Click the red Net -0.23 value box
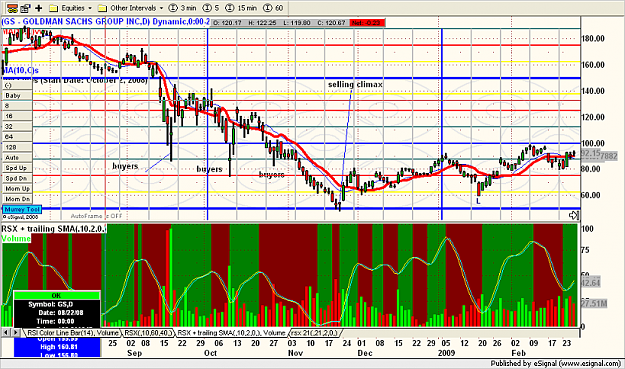 (368, 23)
